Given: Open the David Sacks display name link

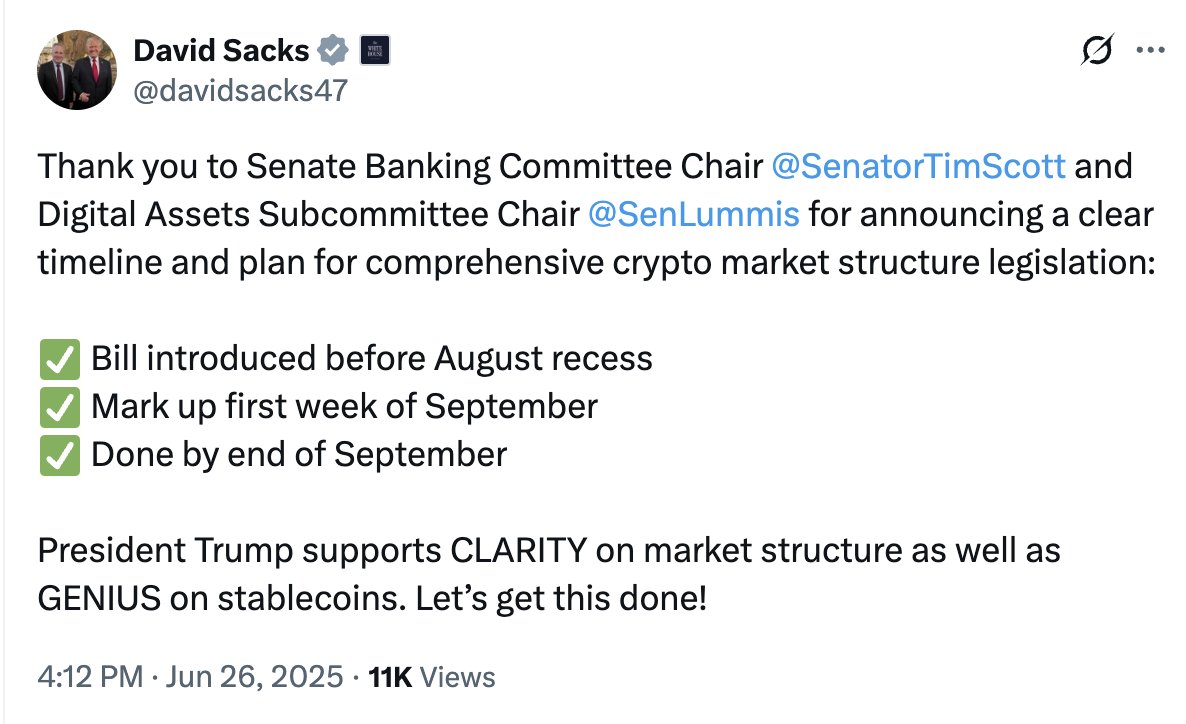Looking at the screenshot, I should [221, 50].
